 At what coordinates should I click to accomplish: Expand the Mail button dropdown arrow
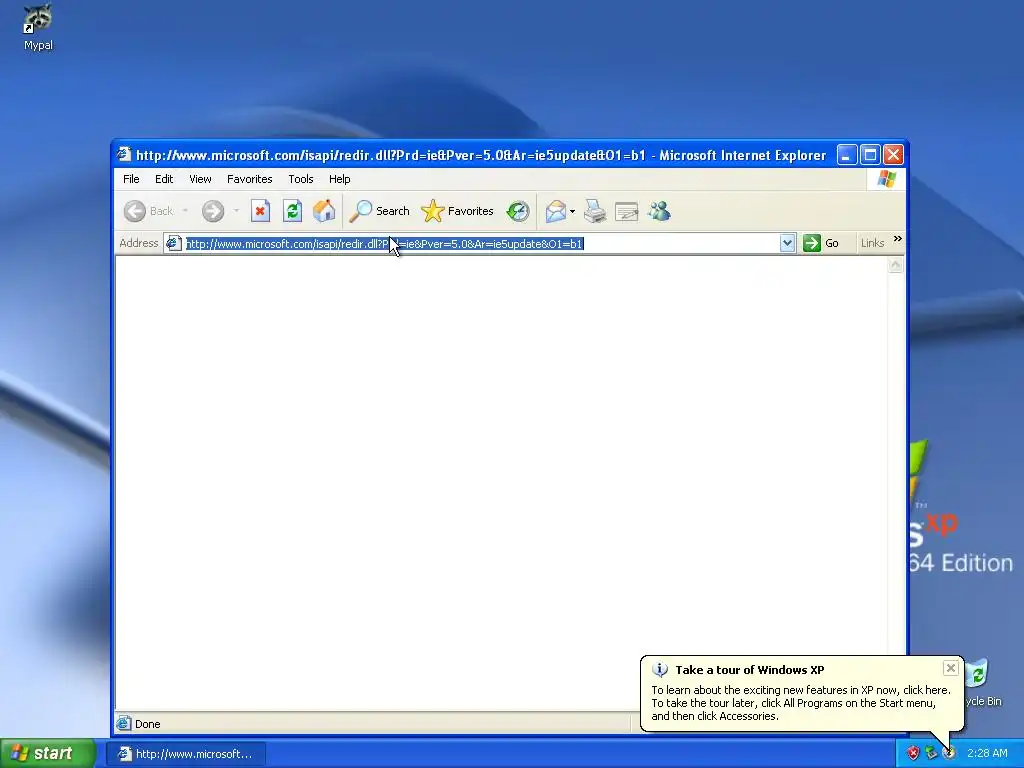[573, 211]
